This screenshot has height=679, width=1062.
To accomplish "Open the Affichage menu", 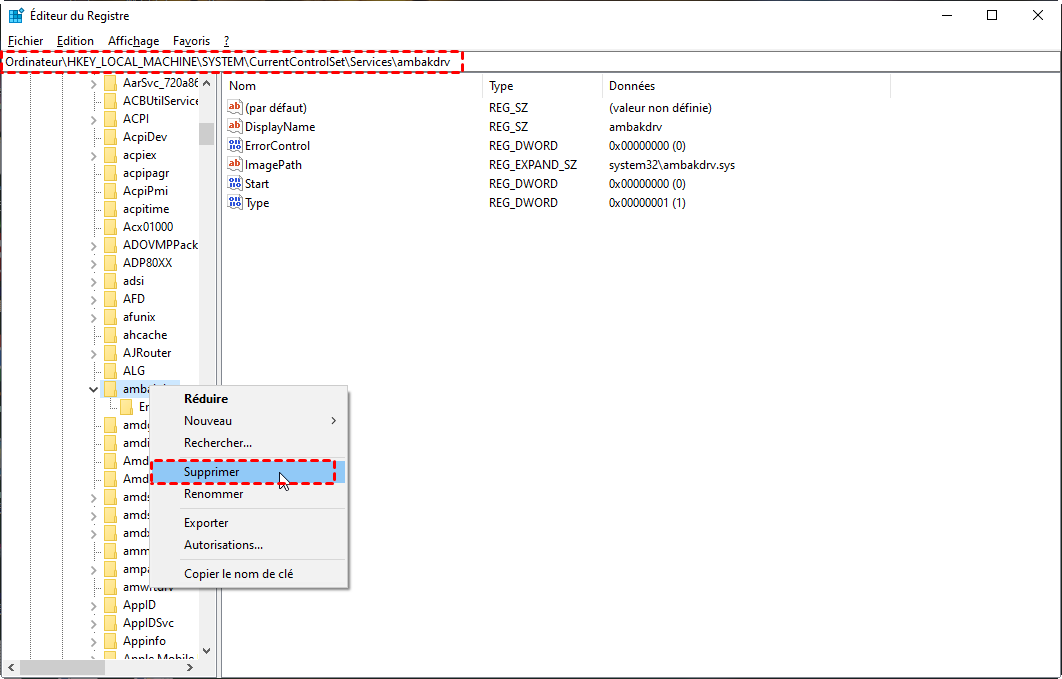I will [x=133, y=41].
